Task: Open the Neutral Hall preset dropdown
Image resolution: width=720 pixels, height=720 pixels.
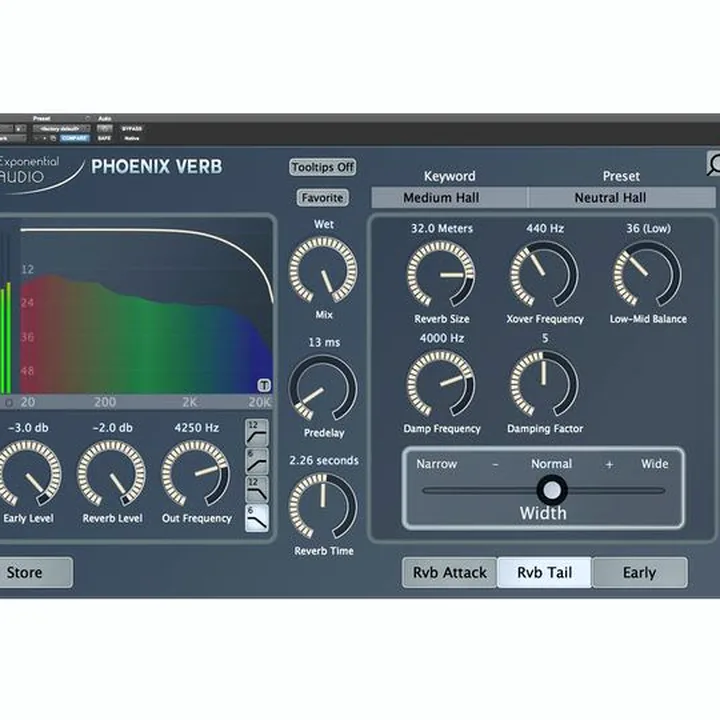Action: (622, 198)
